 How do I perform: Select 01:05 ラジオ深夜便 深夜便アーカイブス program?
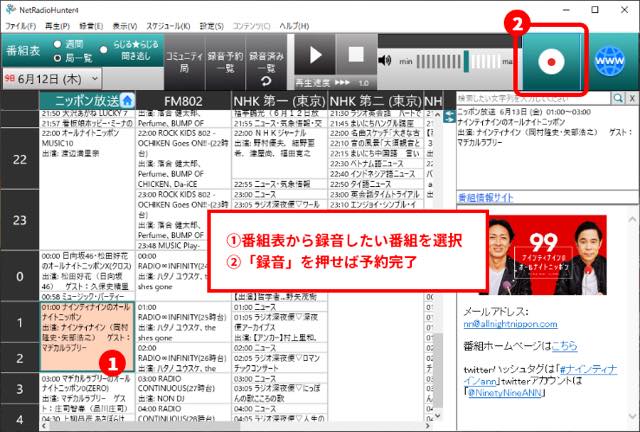coord(280,327)
